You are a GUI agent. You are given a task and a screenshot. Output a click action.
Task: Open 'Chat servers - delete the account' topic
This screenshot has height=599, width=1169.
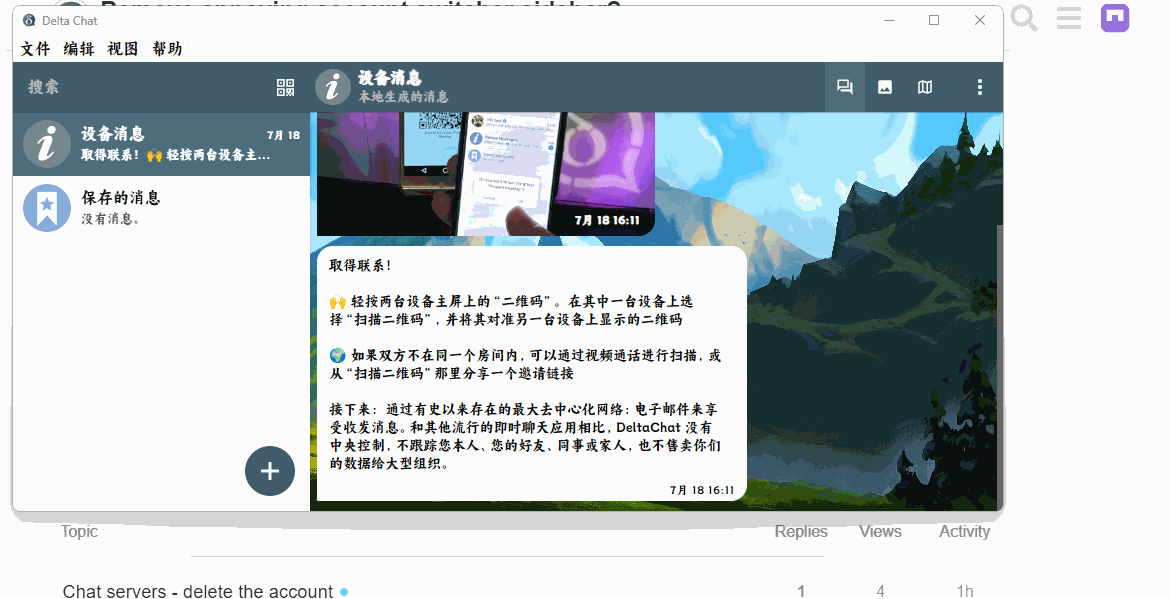[198, 592]
